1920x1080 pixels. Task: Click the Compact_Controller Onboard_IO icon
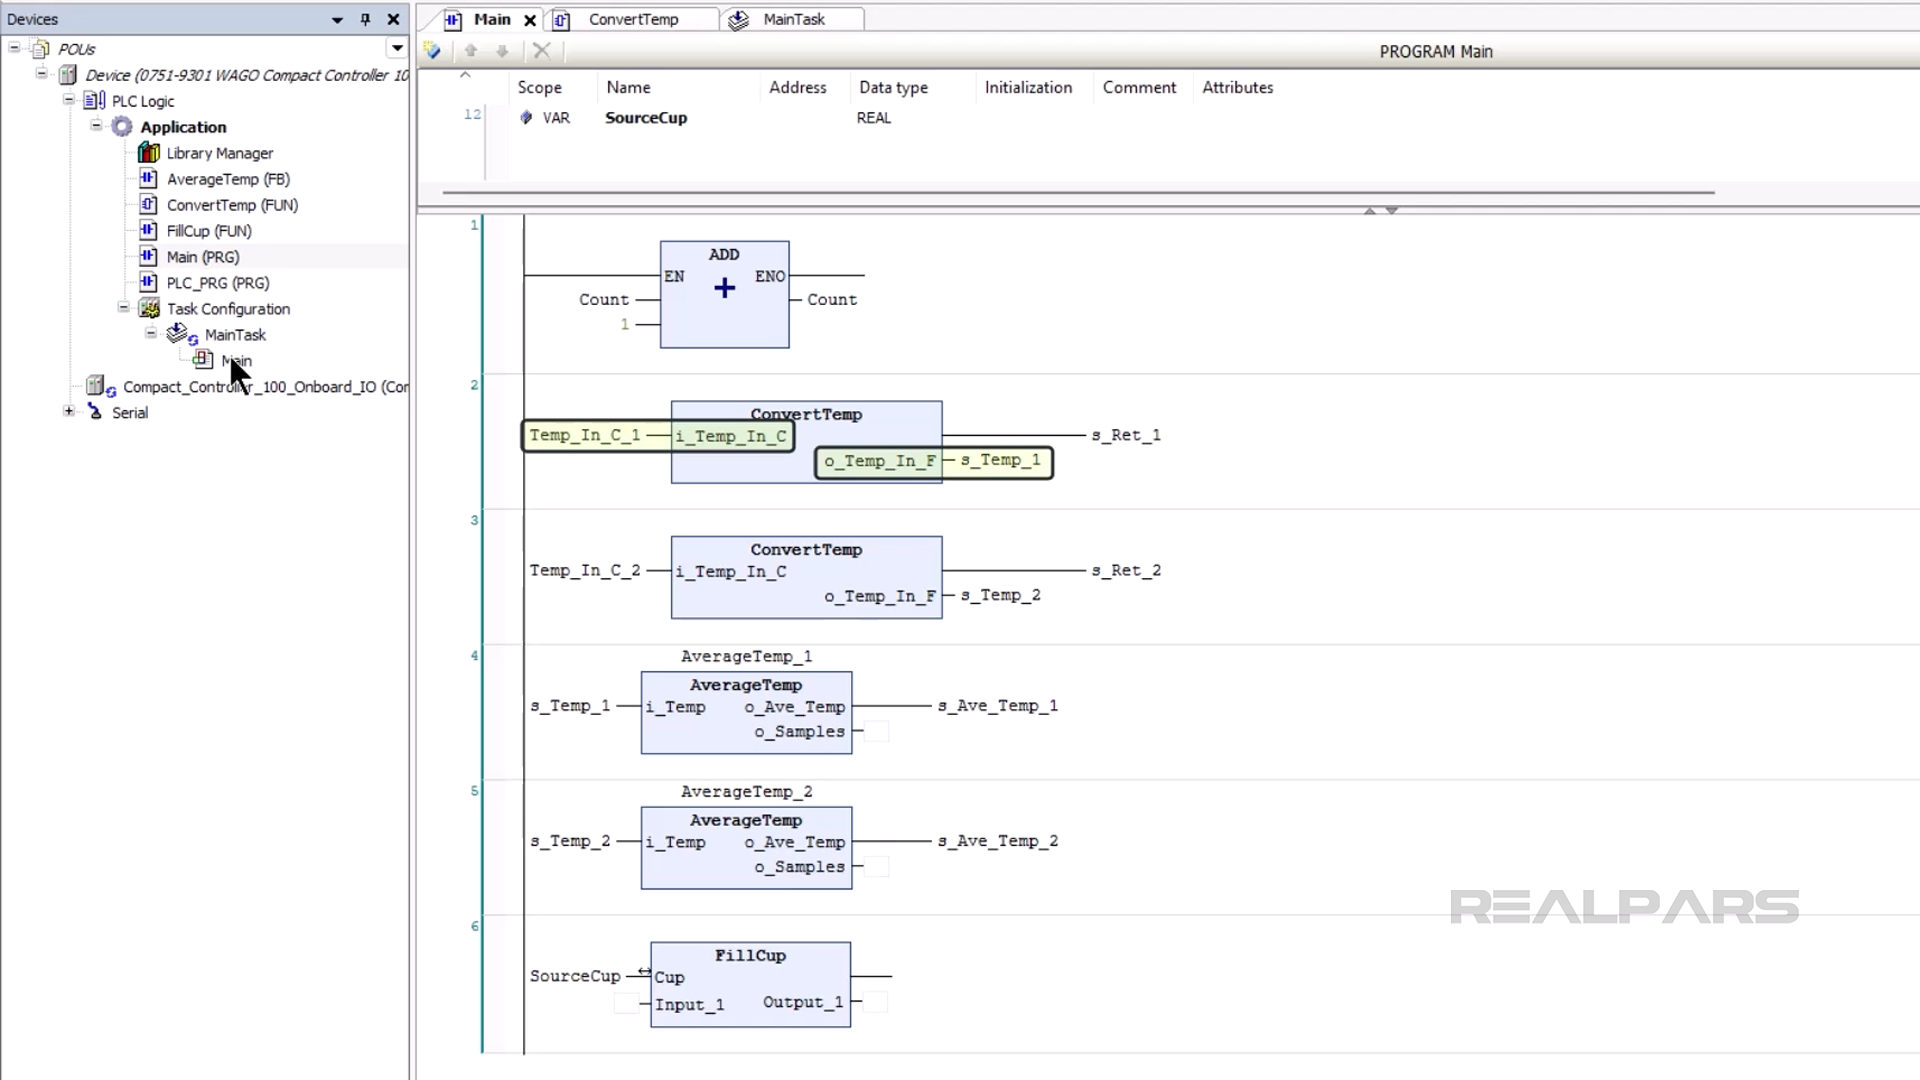coord(101,386)
